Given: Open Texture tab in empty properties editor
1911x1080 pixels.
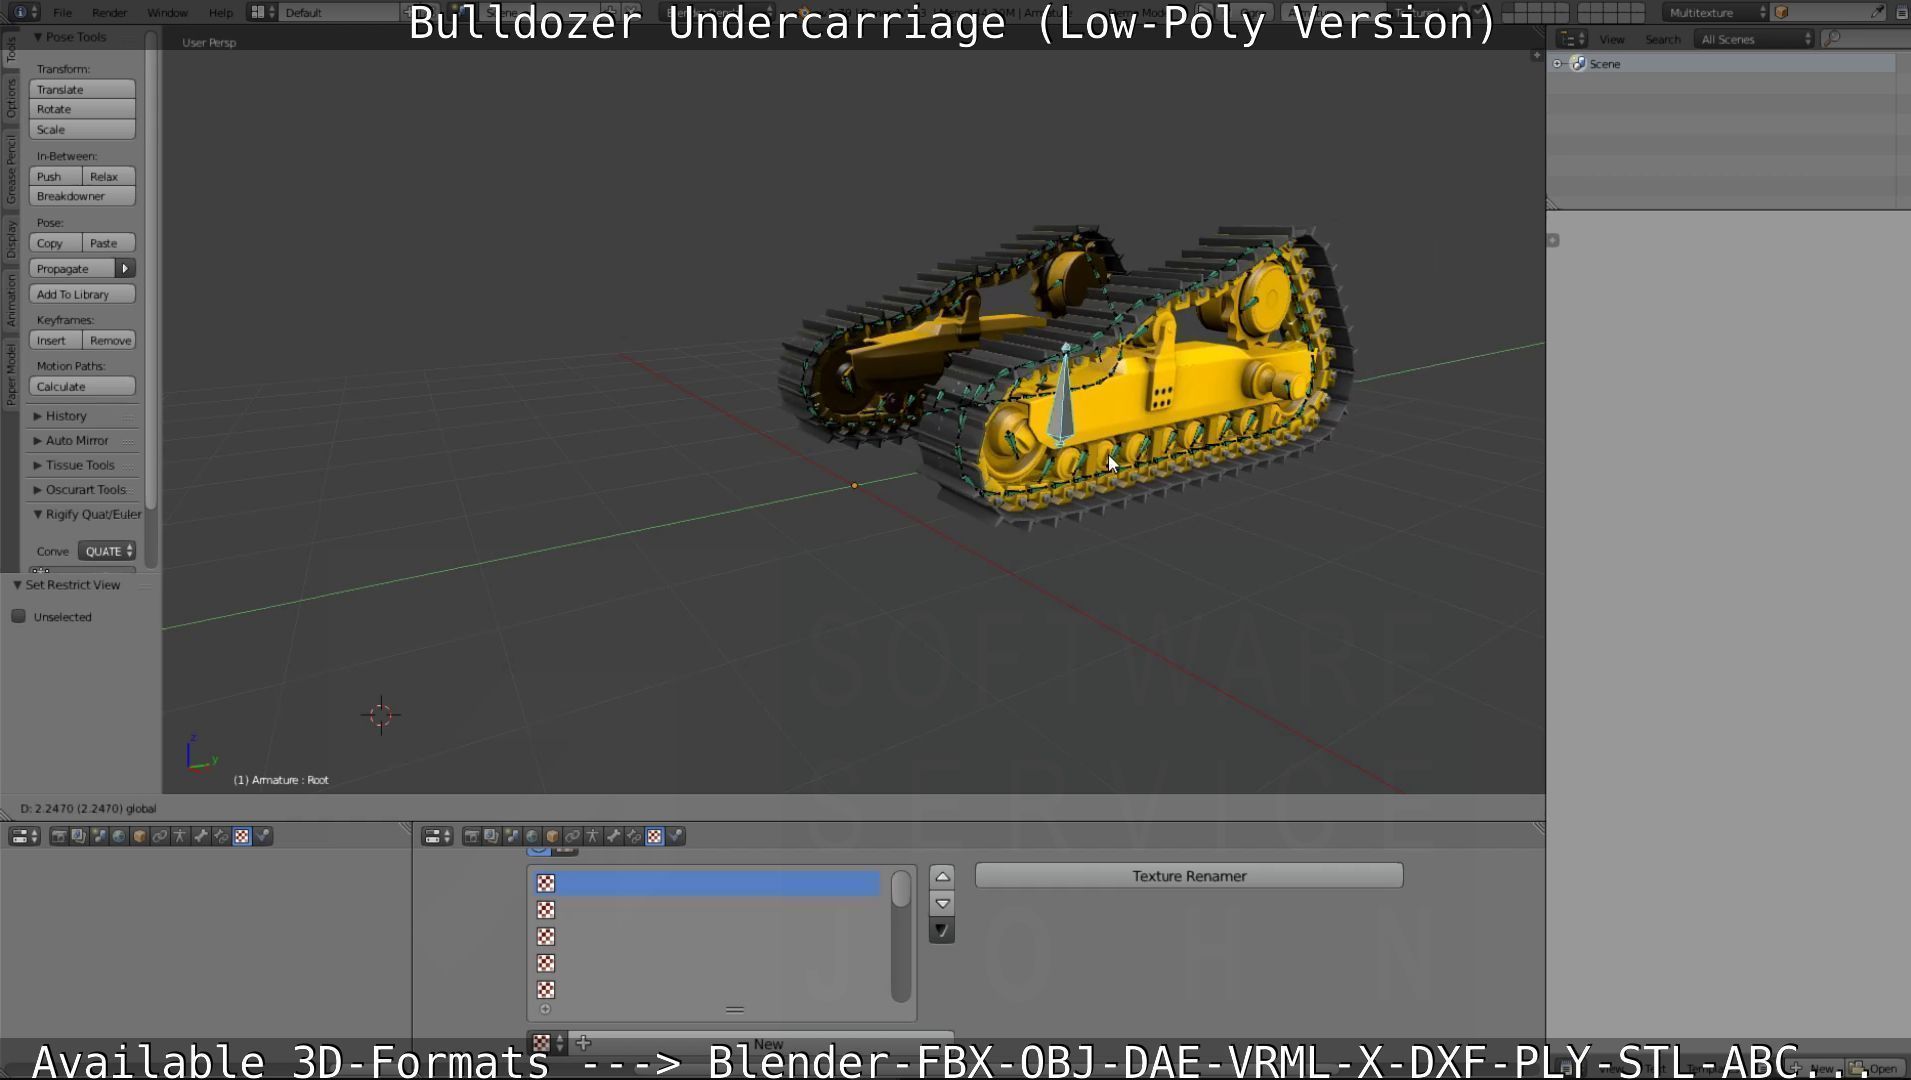Looking at the screenshot, I should pos(242,836).
